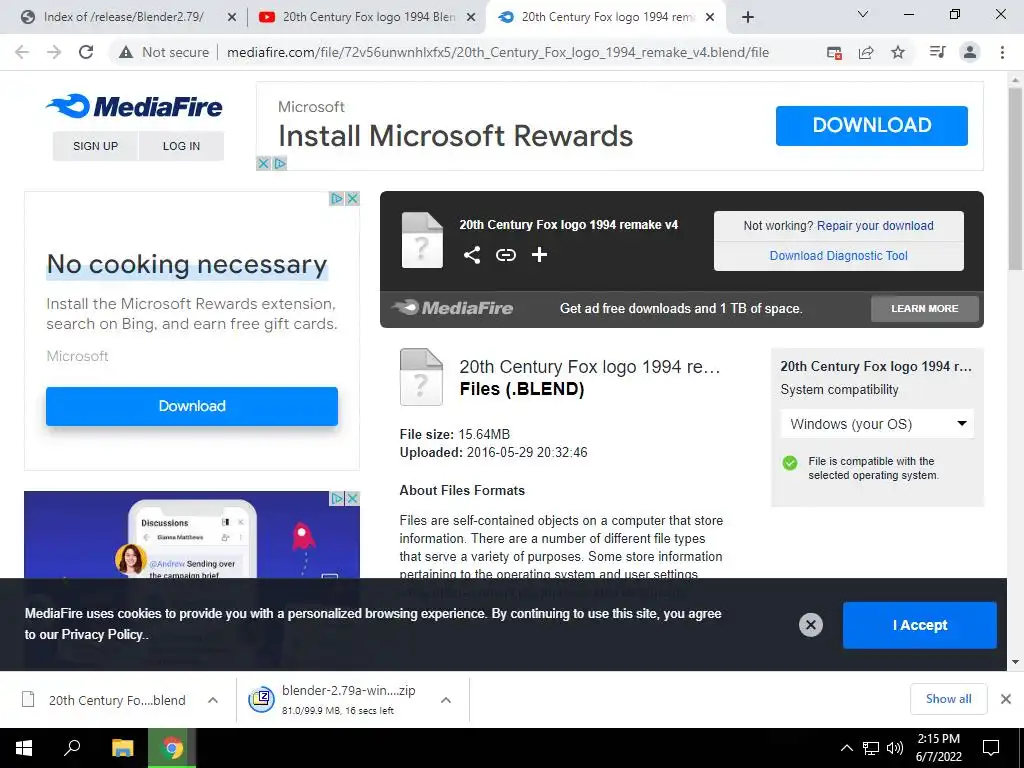Image resolution: width=1024 pixels, height=768 pixels.
Task: Click the LEARN MORE button
Action: pyautogui.click(x=925, y=308)
